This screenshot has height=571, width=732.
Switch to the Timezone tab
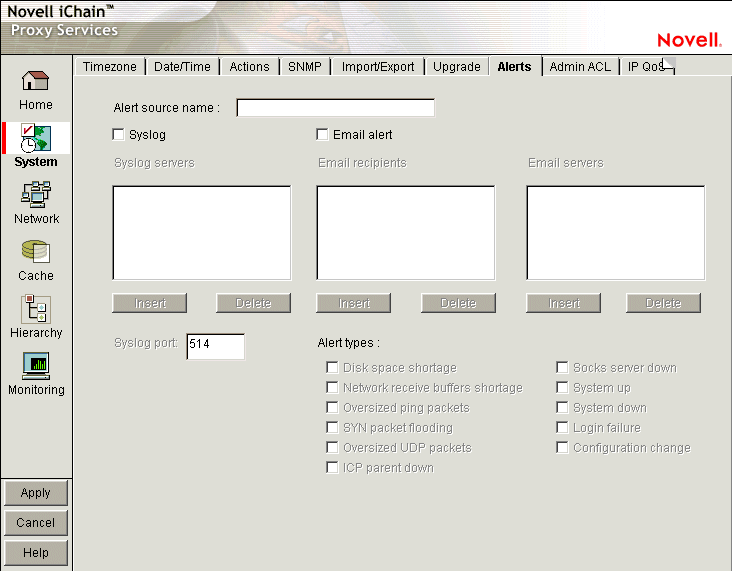[110, 67]
